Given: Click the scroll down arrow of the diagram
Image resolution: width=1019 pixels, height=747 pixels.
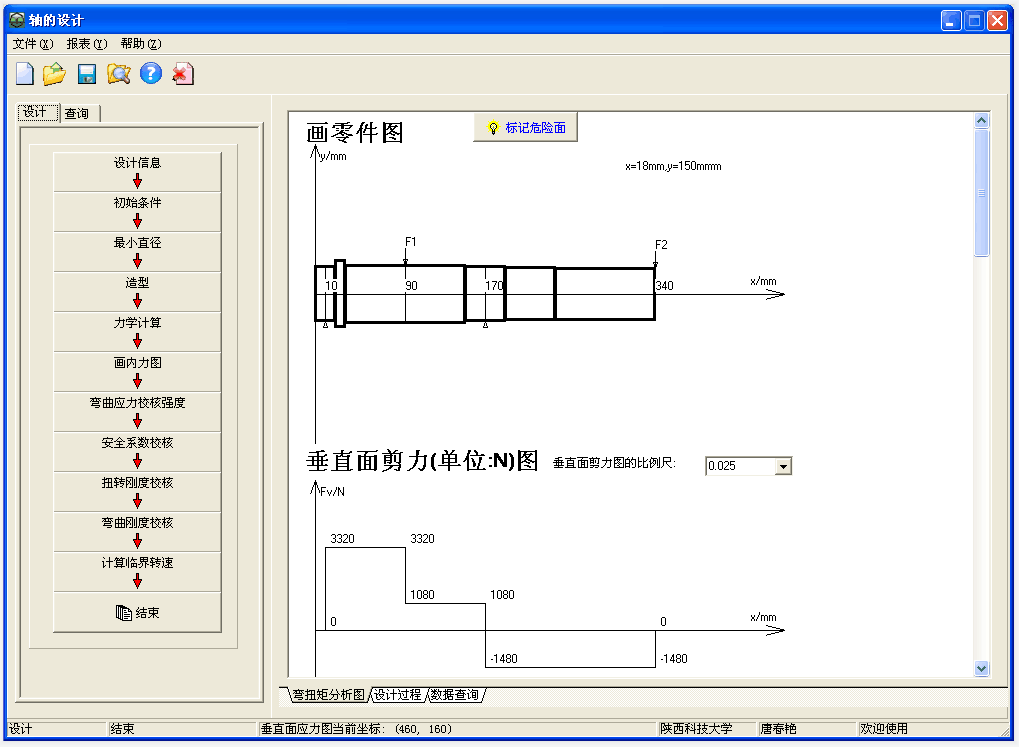Looking at the screenshot, I should click(981, 668).
